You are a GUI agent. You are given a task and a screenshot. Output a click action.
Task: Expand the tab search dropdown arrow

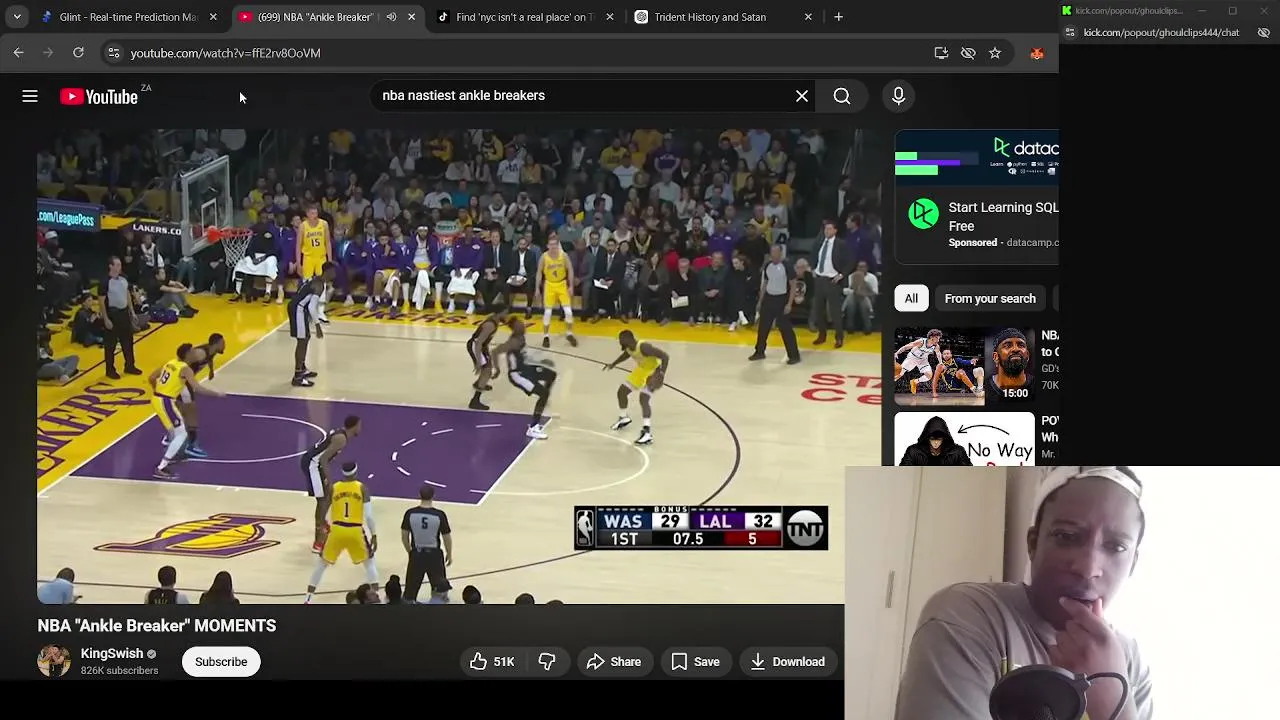coord(17,17)
